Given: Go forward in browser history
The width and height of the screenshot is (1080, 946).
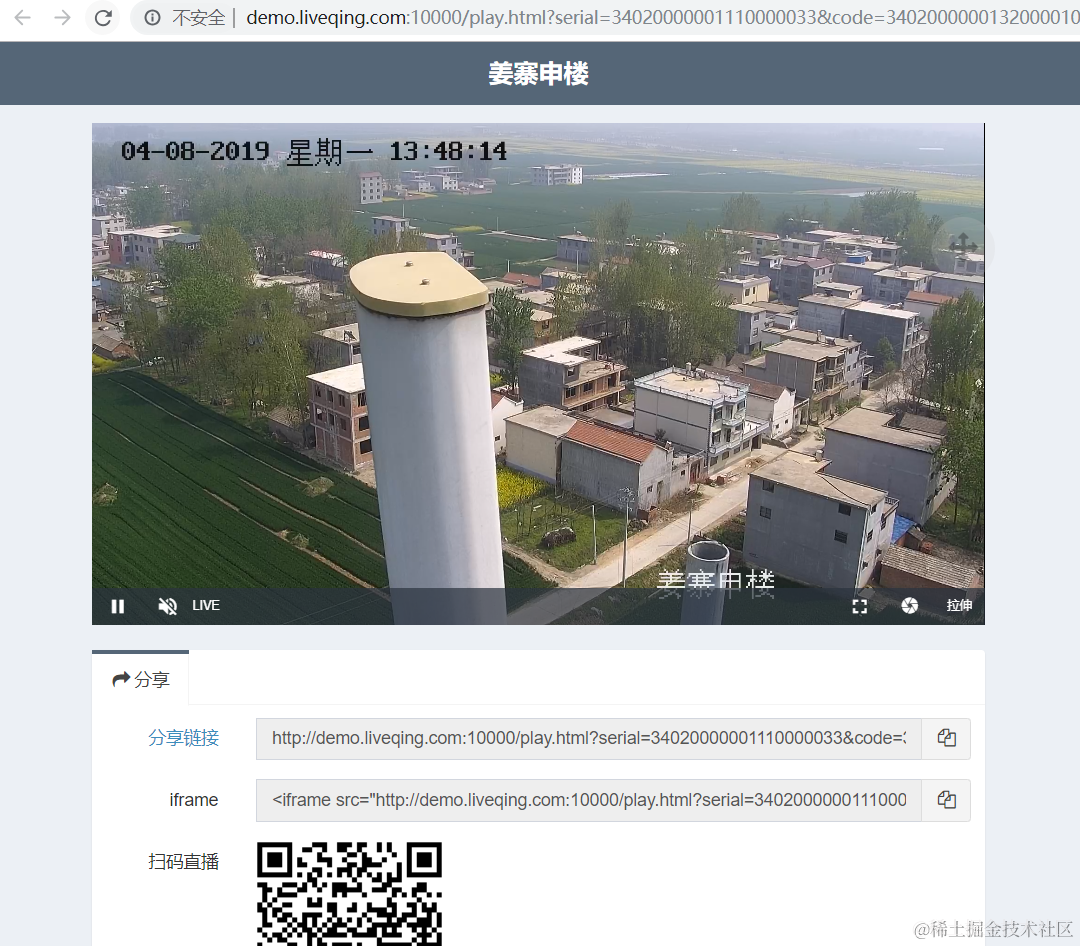Looking at the screenshot, I should 63,18.
